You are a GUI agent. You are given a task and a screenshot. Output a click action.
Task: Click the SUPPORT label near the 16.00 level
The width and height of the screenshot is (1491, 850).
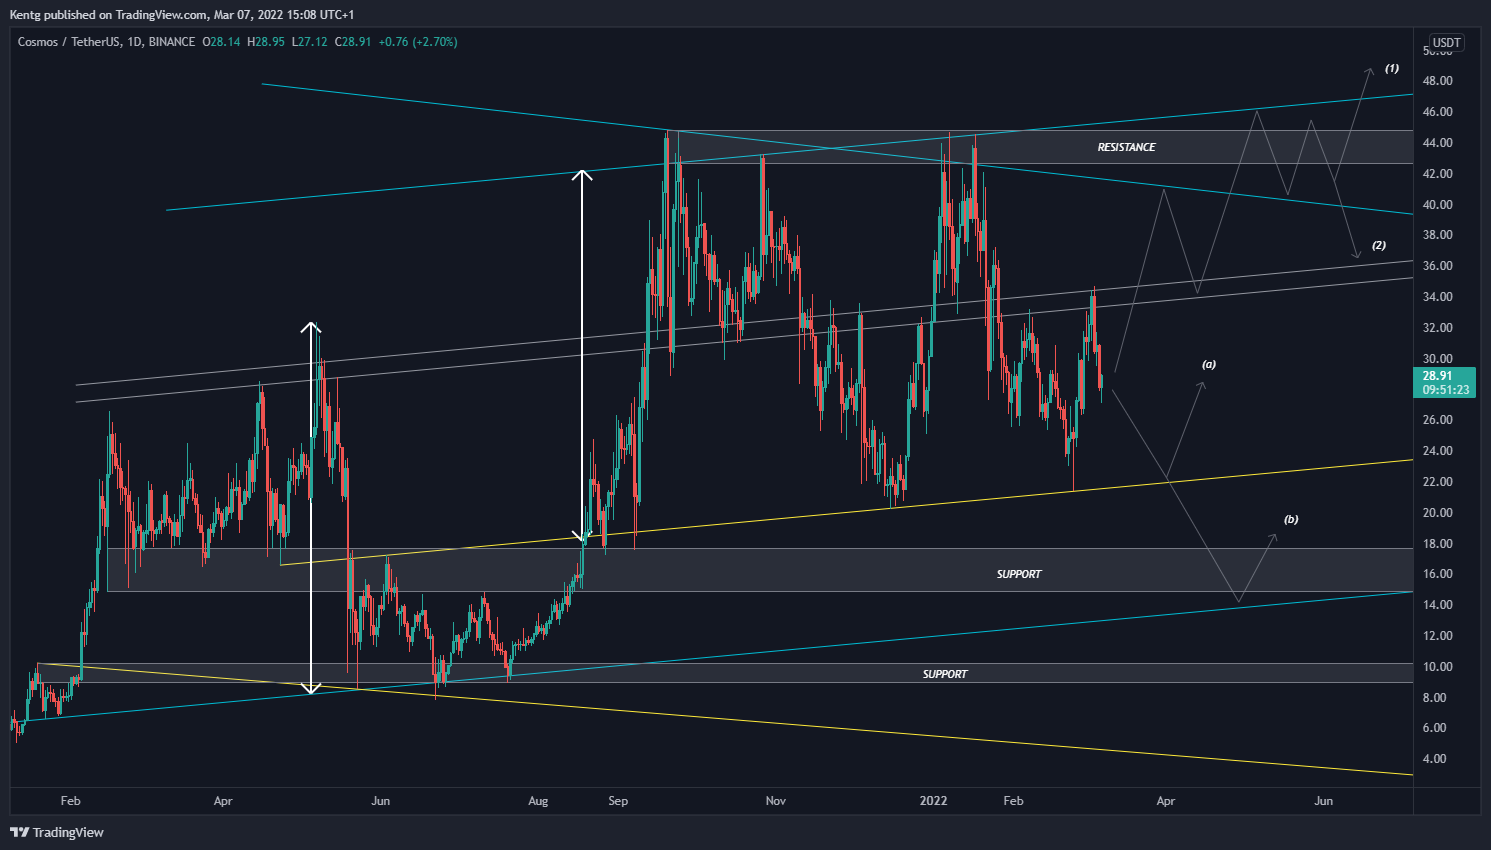pyautogui.click(x=1019, y=574)
